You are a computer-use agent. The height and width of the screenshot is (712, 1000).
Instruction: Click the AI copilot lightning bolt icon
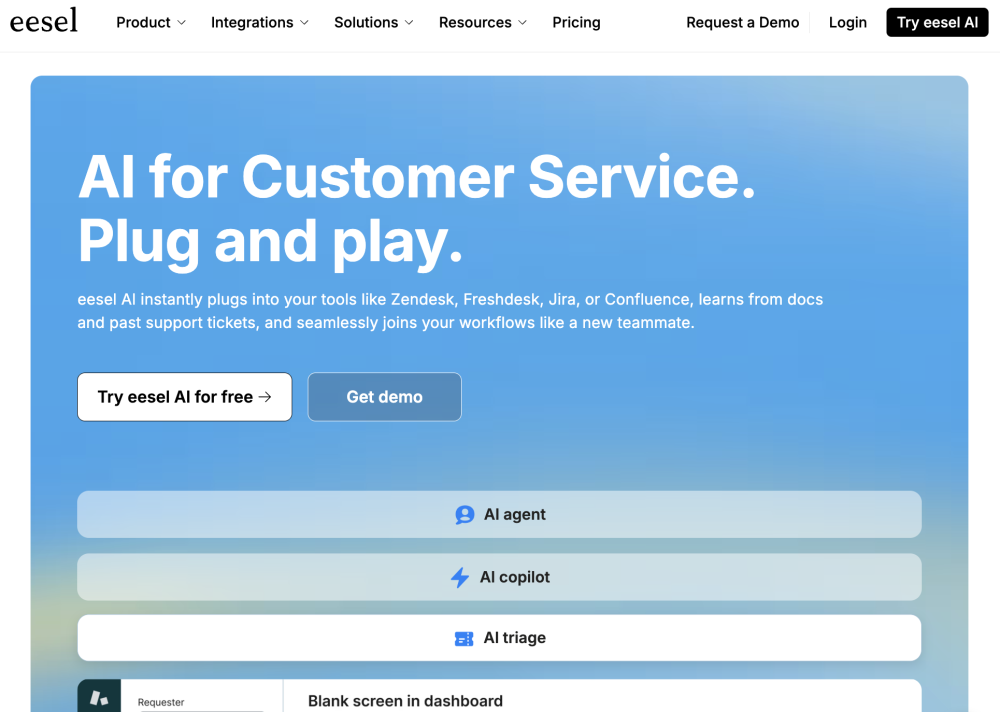[460, 577]
